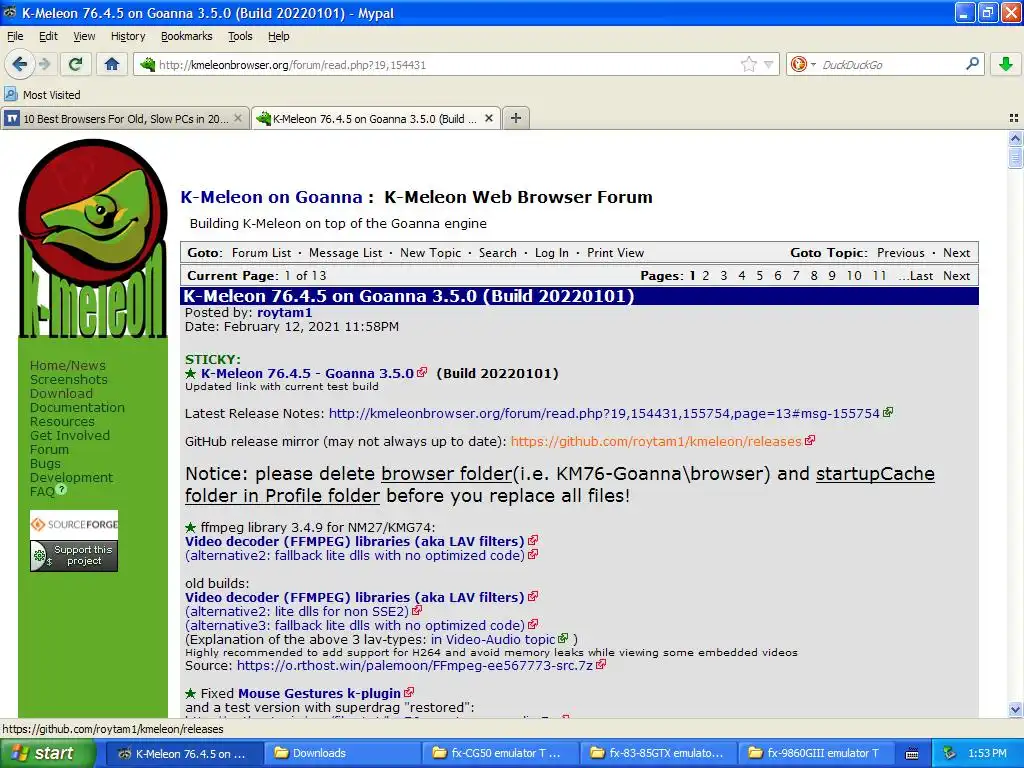Go to Previous topic
1024x768 pixels.
pyautogui.click(x=901, y=253)
